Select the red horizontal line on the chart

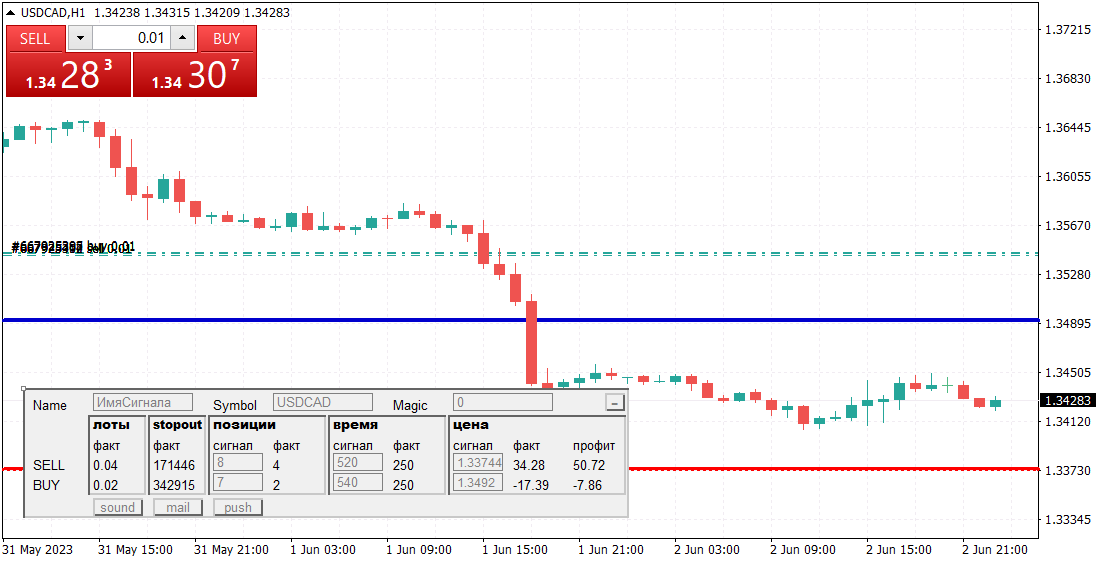[833, 469]
